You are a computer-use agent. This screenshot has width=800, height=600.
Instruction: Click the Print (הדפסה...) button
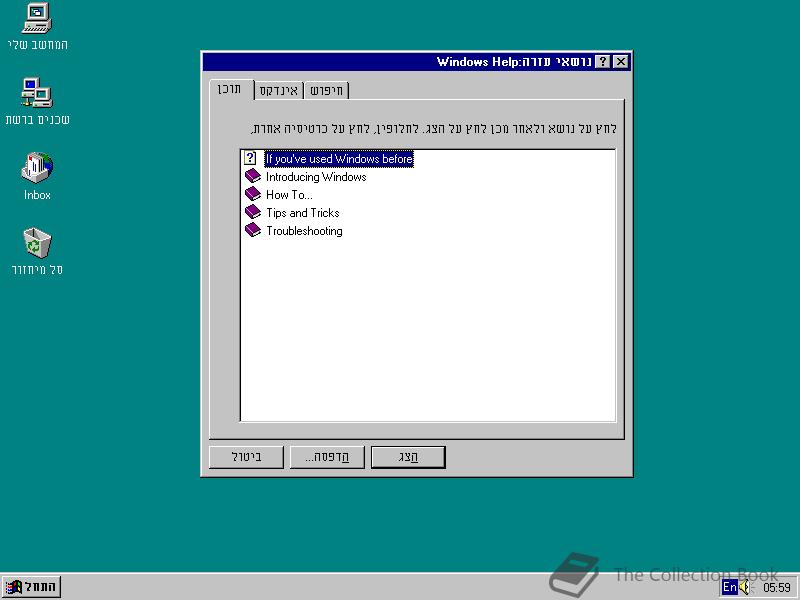327,457
